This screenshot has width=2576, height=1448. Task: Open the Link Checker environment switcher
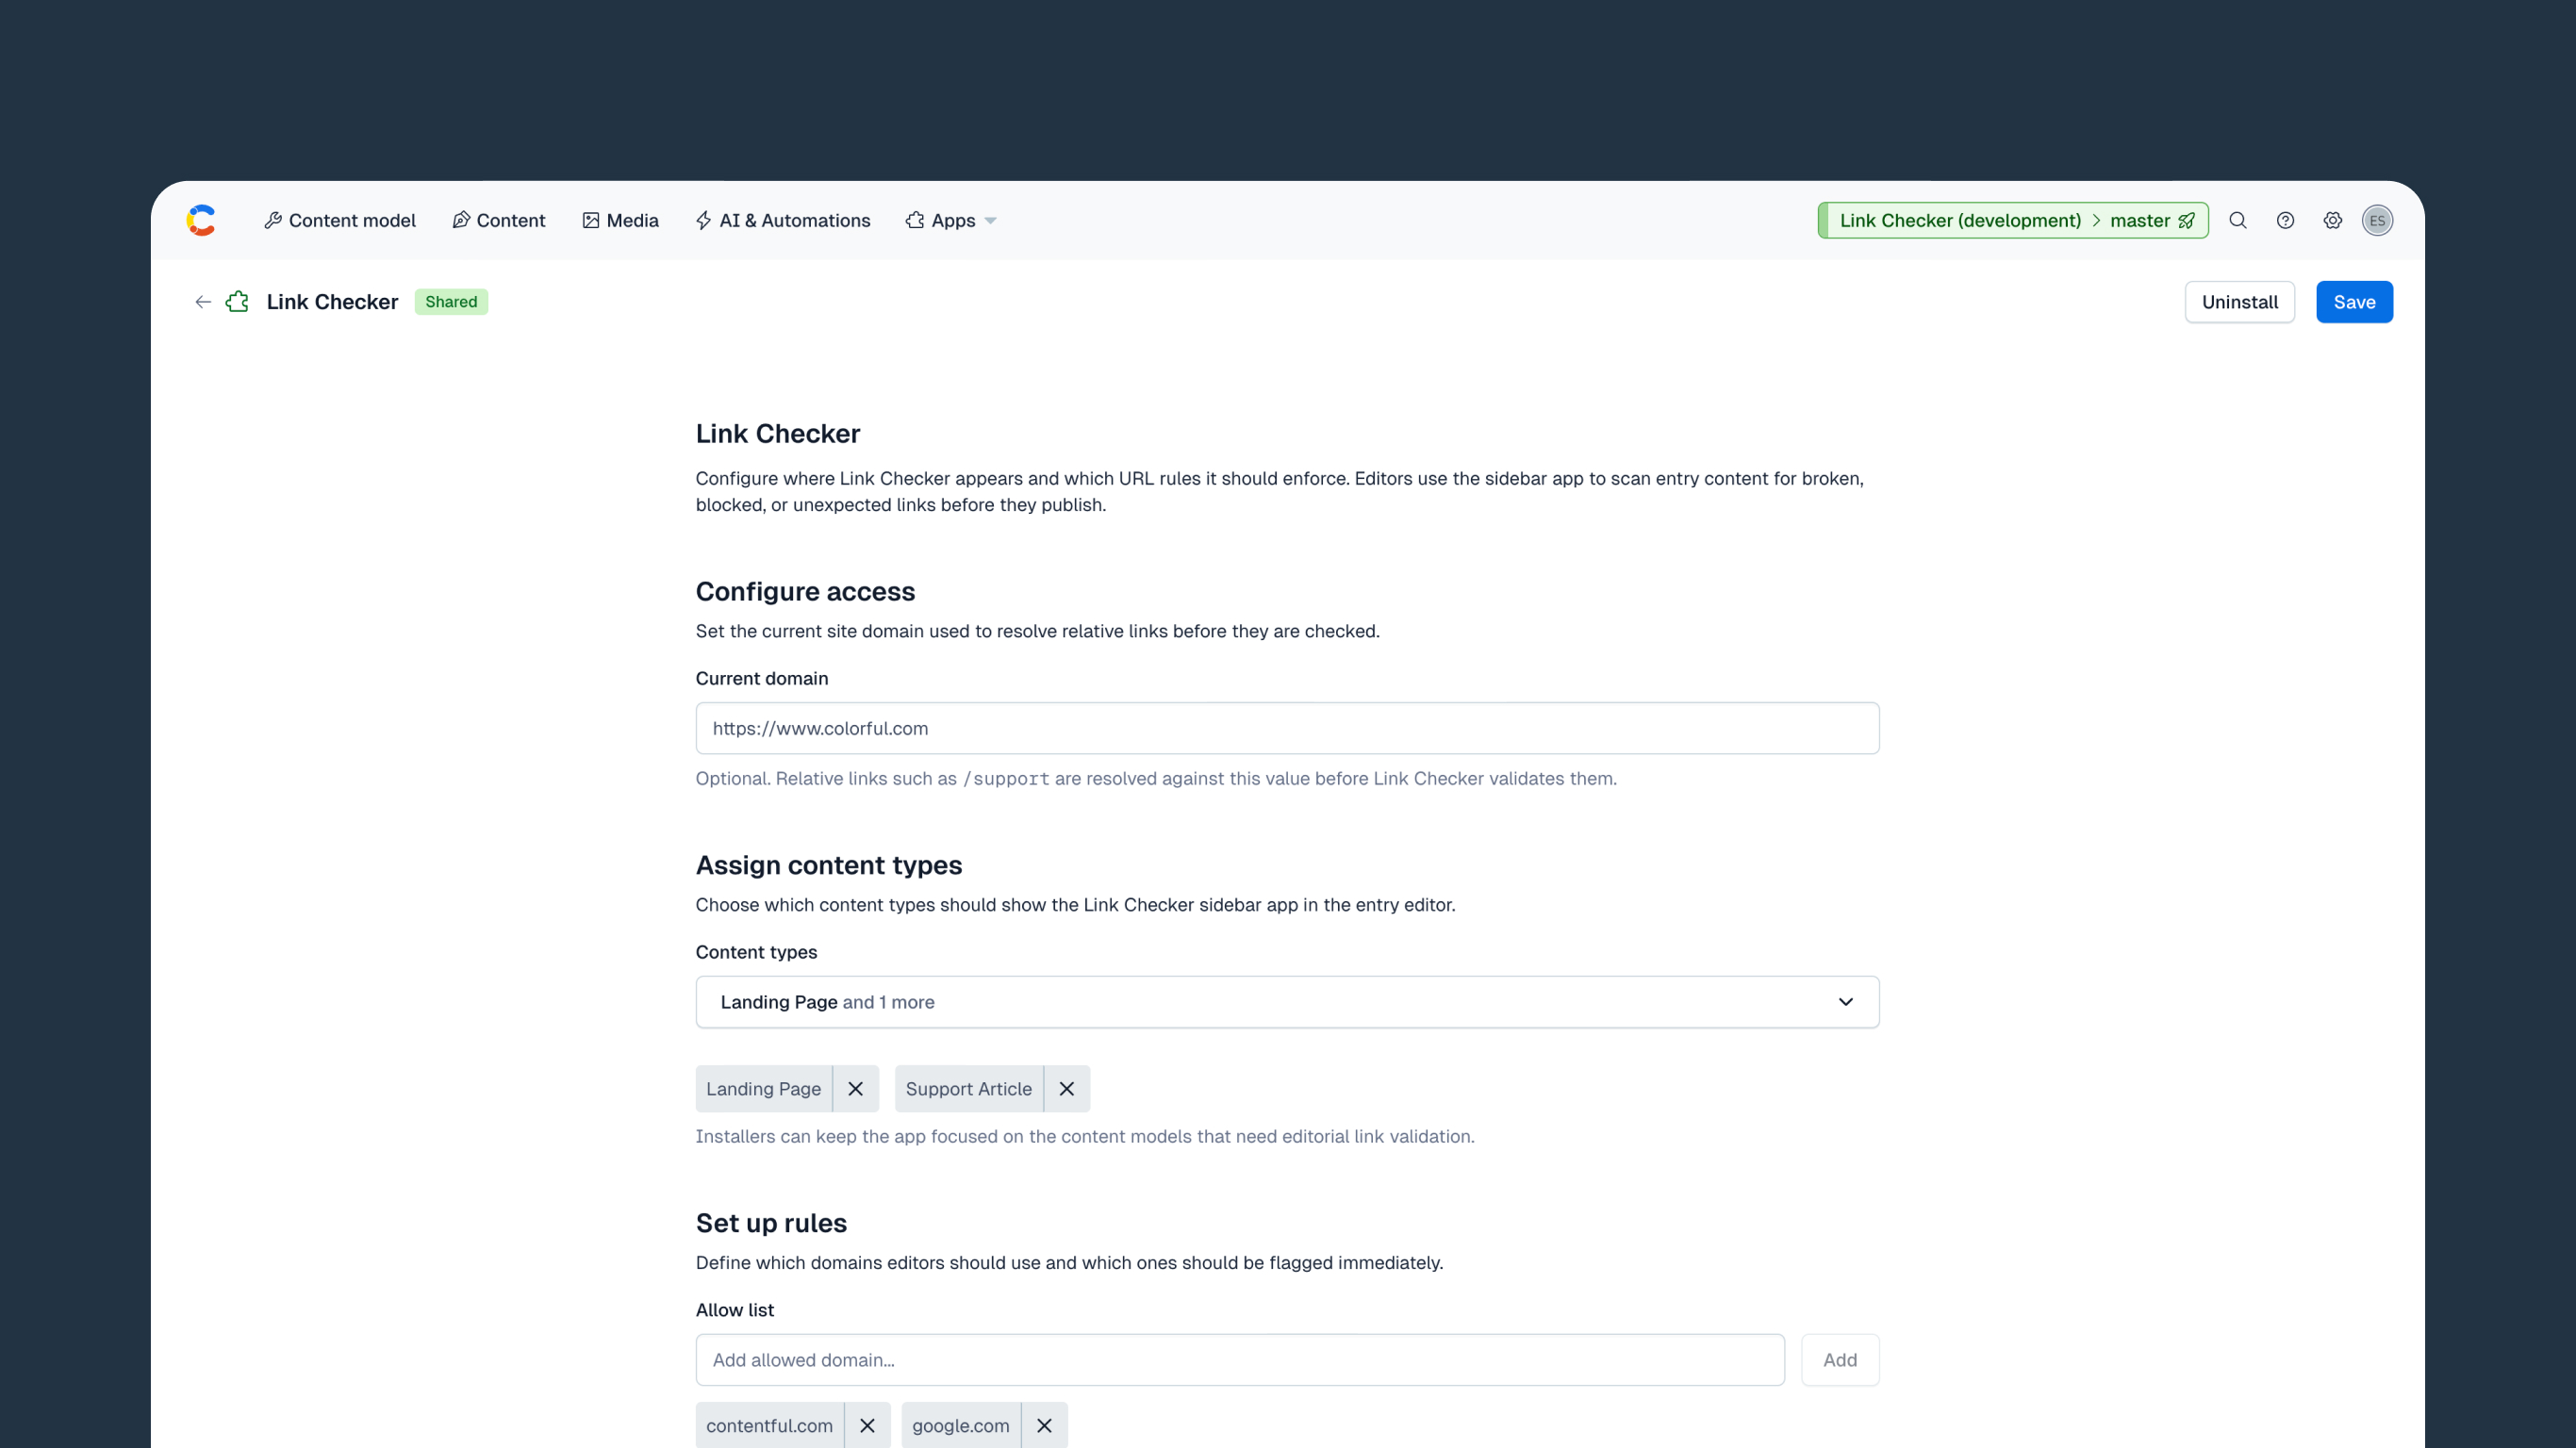click(2012, 220)
